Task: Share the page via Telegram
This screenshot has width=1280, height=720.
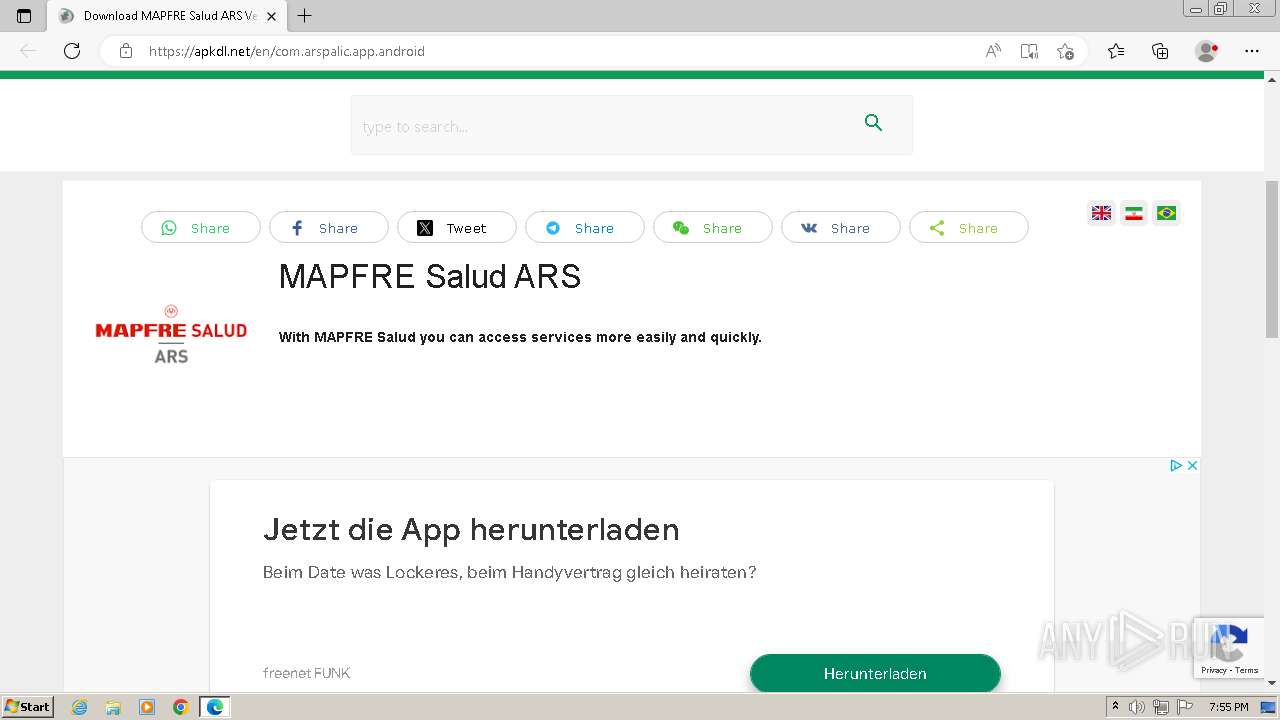Action: [585, 228]
